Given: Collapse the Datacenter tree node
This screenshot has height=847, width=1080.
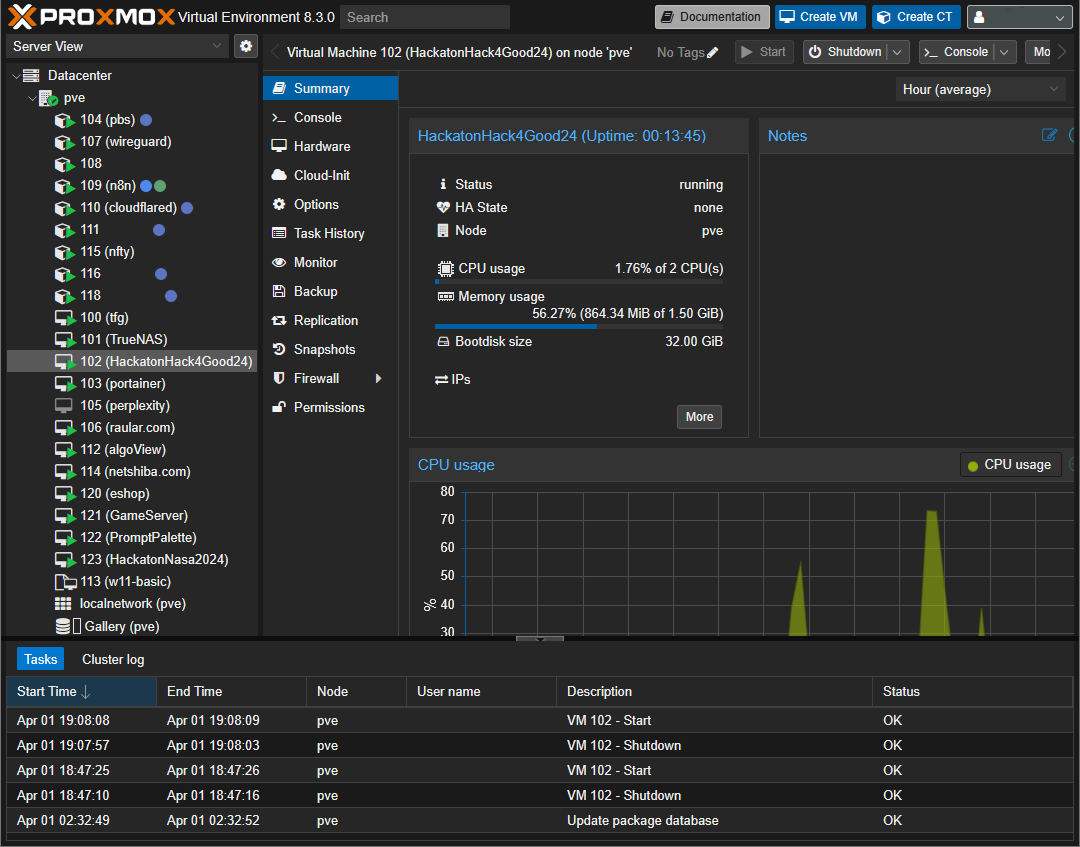Looking at the screenshot, I should [x=14, y=75].
